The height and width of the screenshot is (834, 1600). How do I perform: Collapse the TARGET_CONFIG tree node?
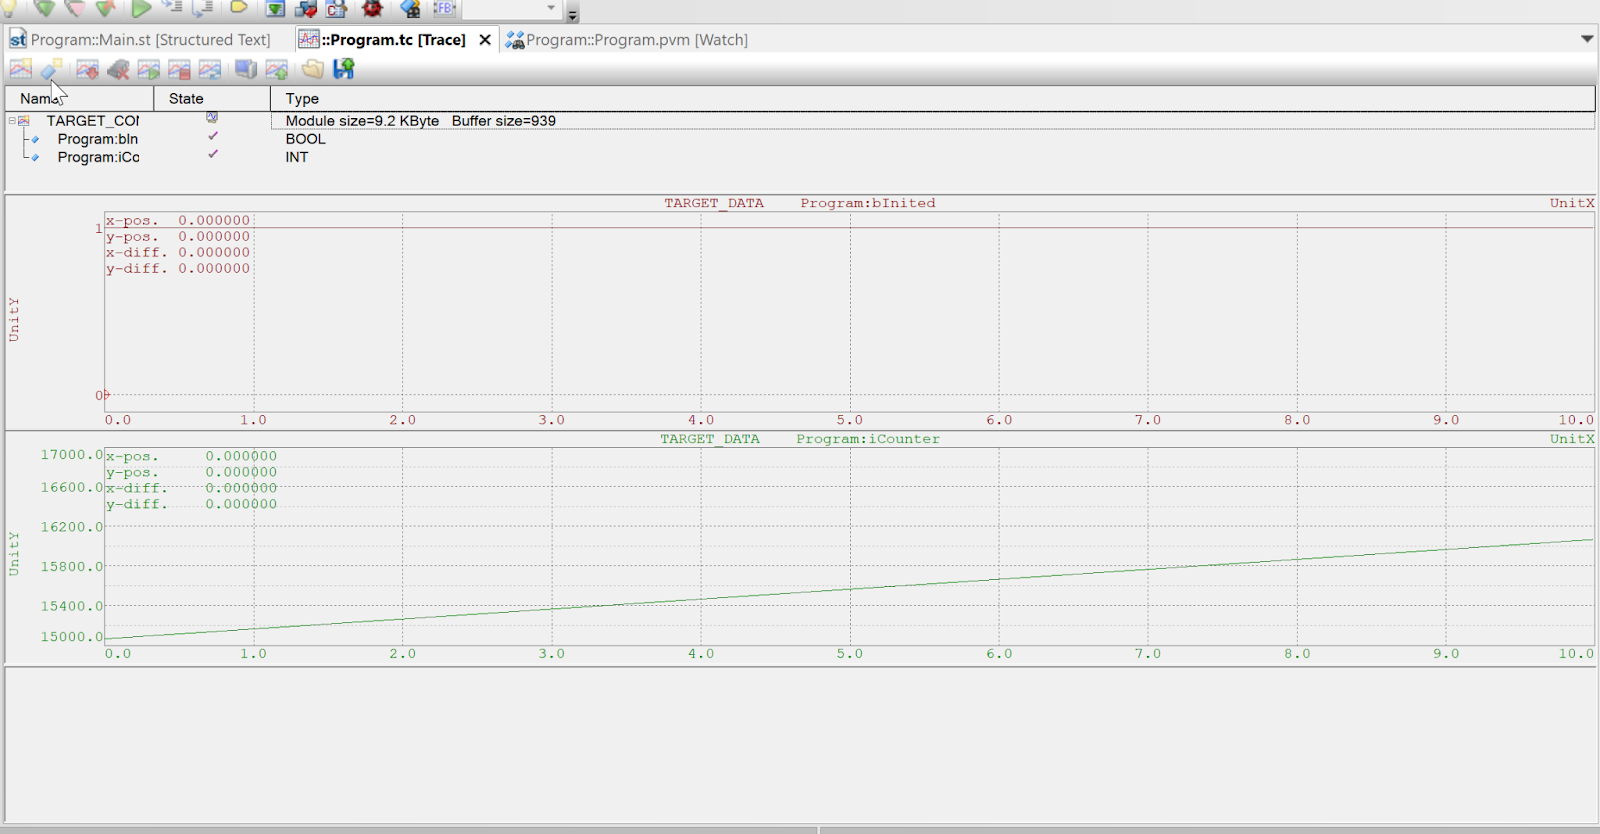(12, 121)
